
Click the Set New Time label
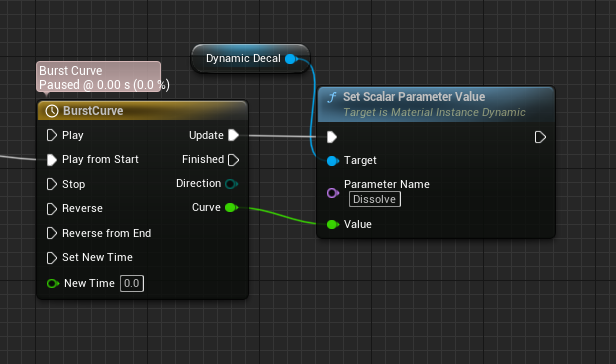point(97,257)
